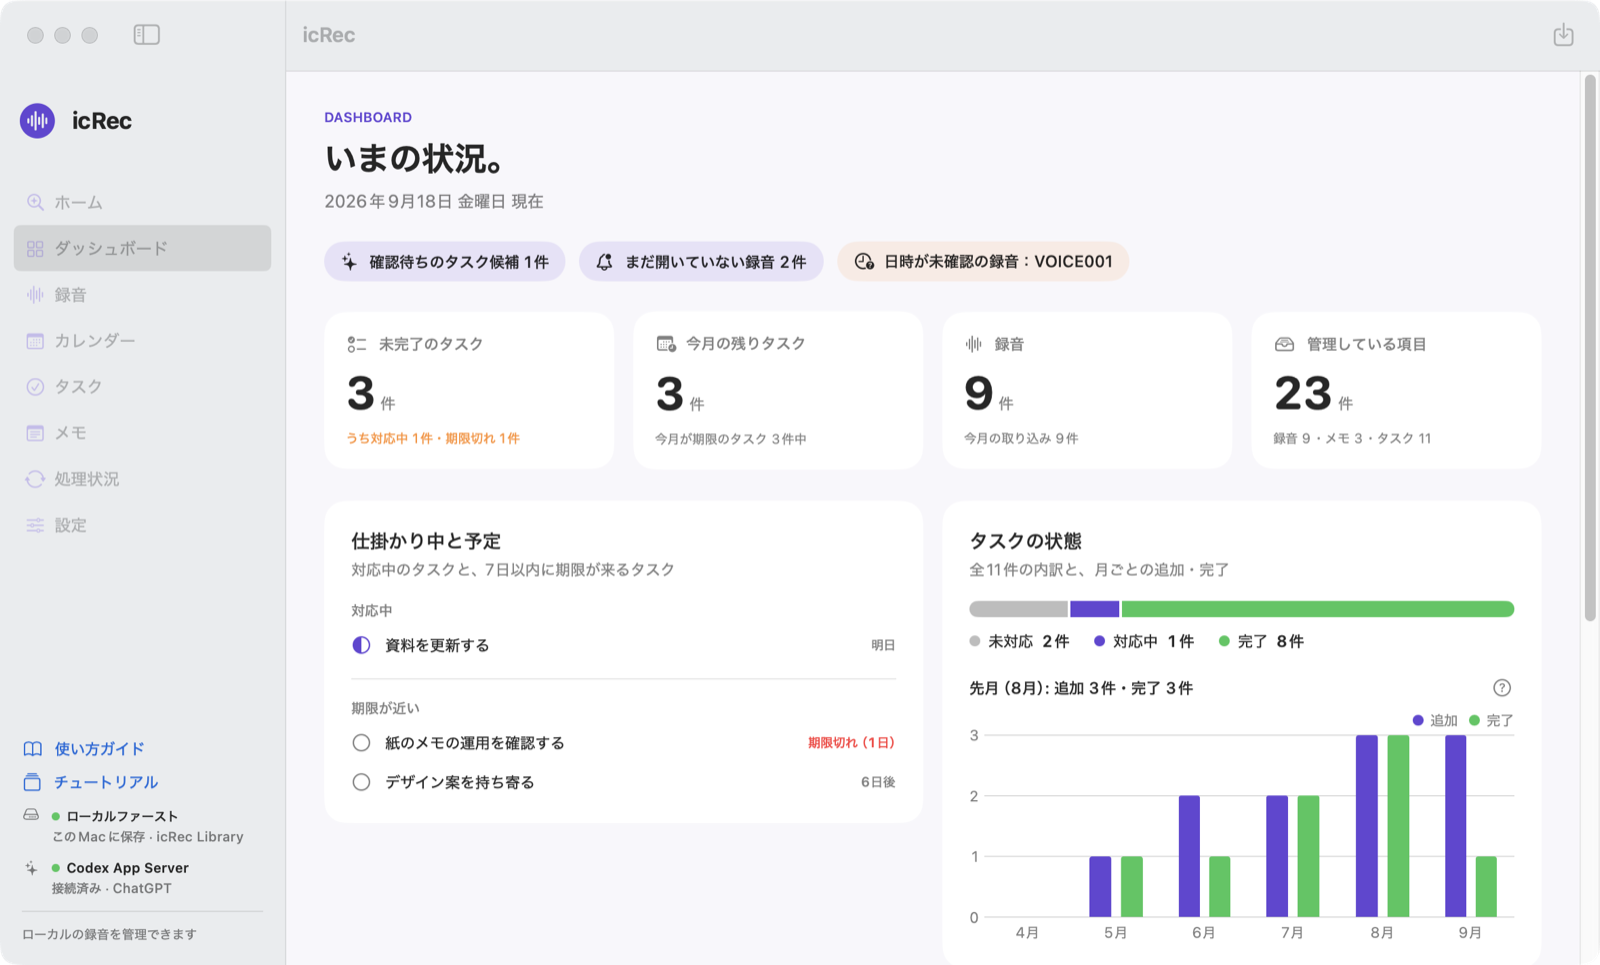1600x965 pixels.
Task: Click the calendar icon on the 今月の残りタスク card
Action: pos(666,344)
